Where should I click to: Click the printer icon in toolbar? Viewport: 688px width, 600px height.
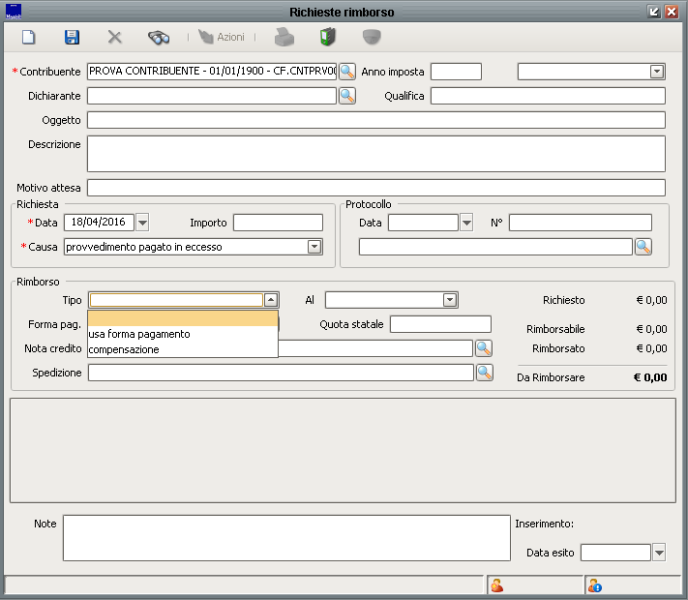tap(285, 37)
